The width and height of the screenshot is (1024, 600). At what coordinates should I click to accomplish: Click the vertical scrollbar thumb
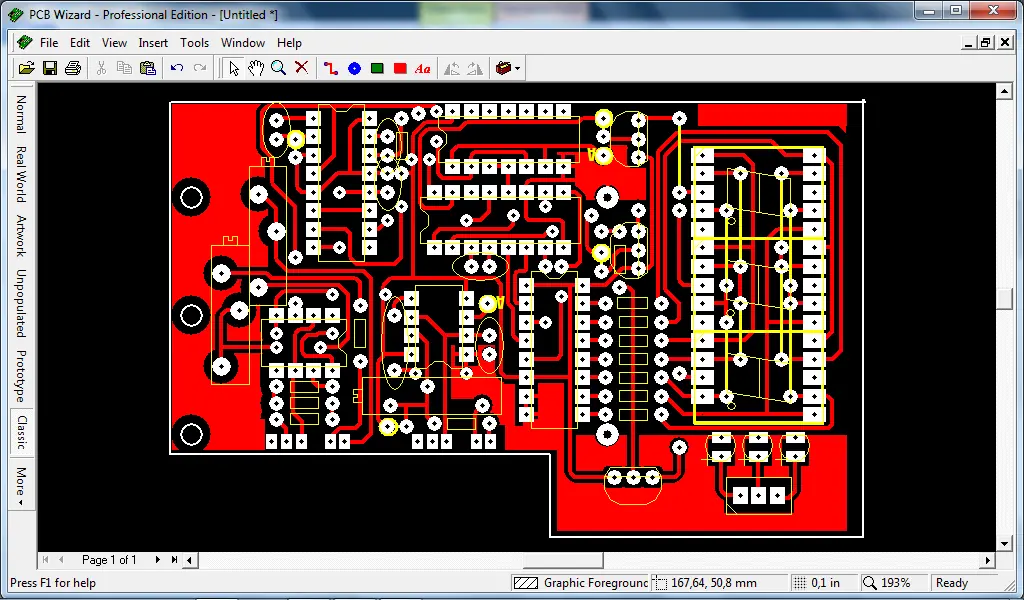click(1005, 298)
